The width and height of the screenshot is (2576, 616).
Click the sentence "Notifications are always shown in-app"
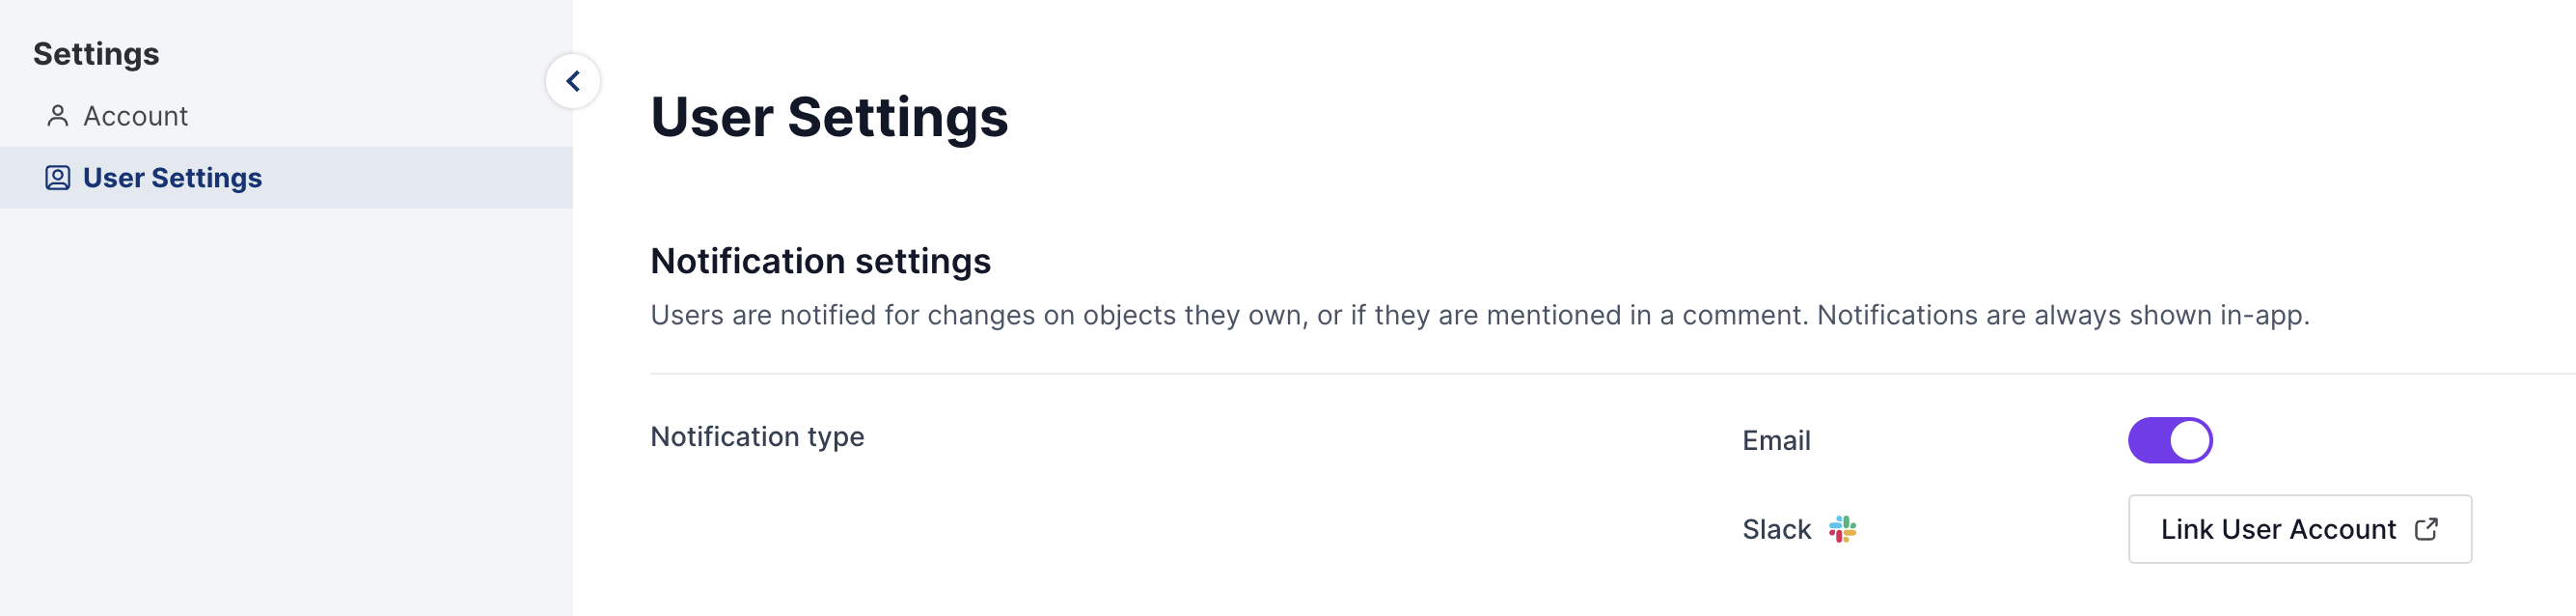coord(2062,315)
